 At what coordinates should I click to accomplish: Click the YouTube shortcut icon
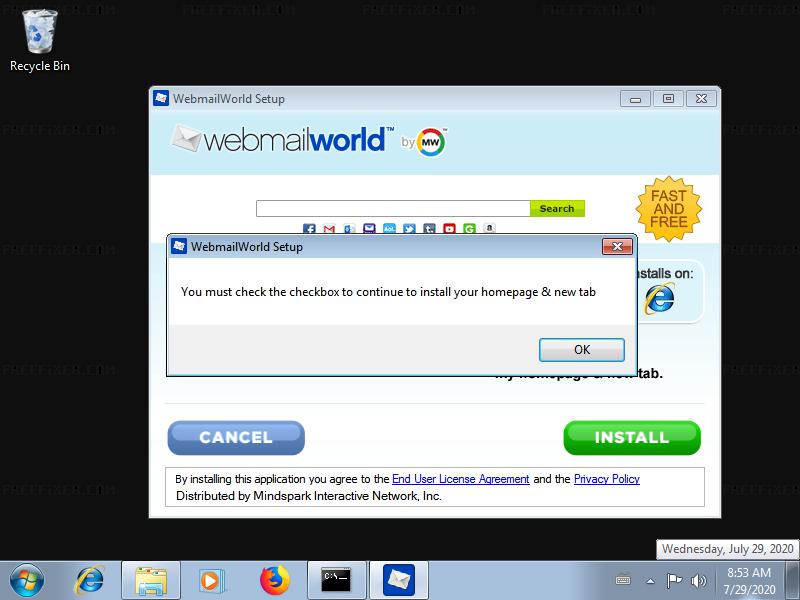449,229
